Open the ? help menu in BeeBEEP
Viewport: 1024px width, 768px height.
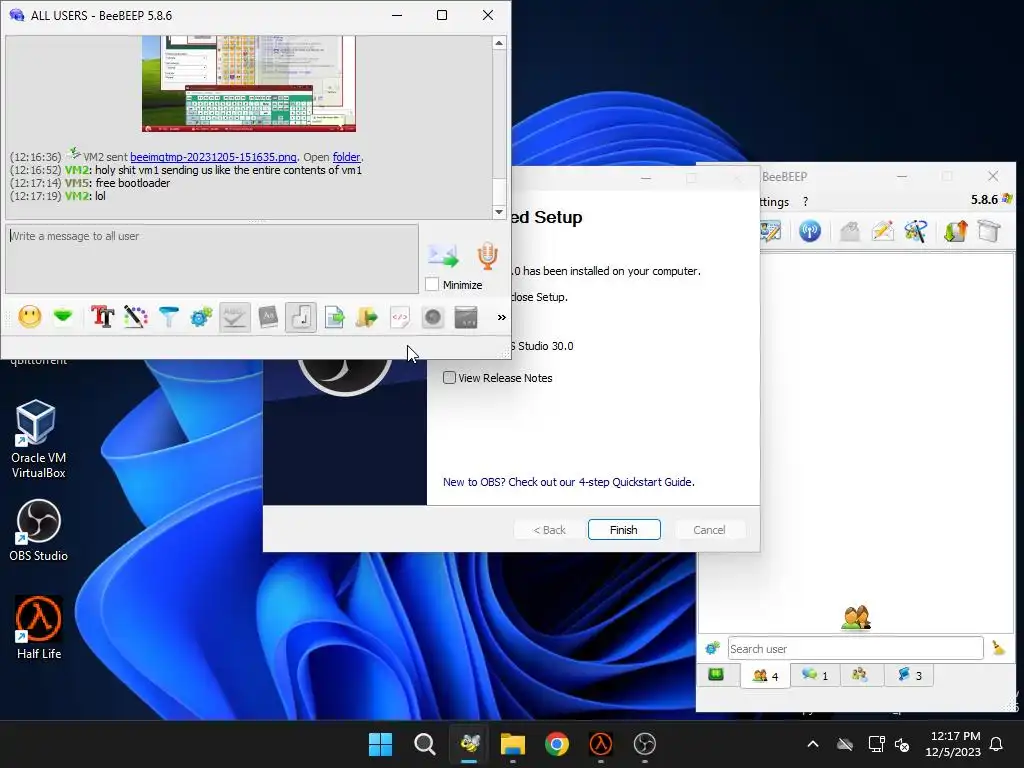click(805, 202)
